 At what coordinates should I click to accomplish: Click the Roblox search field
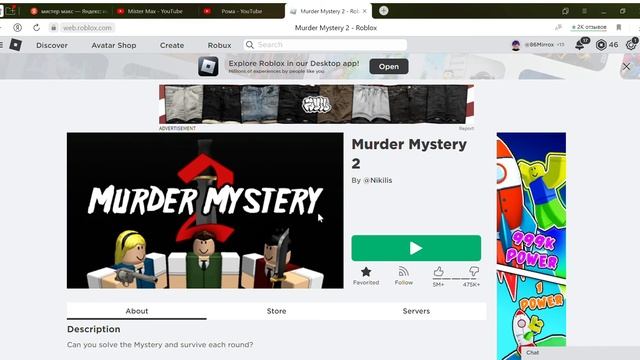325,44
